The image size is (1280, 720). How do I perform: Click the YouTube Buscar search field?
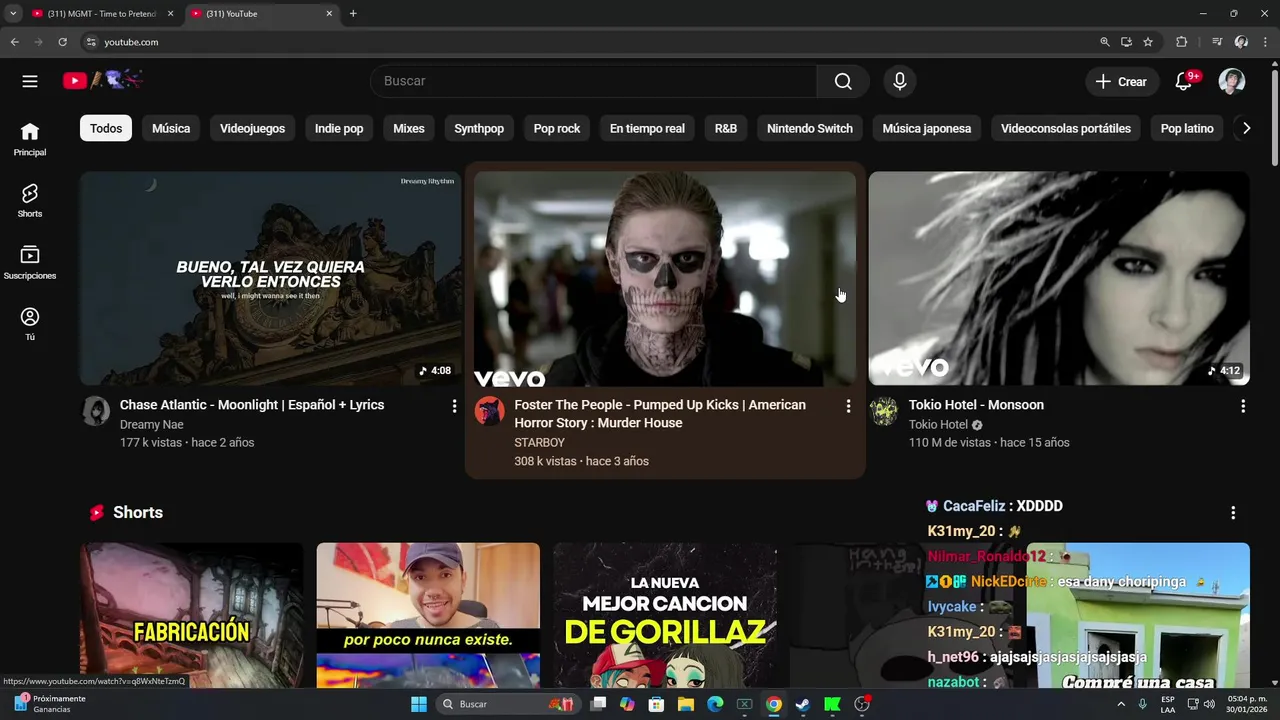(594, 81)
